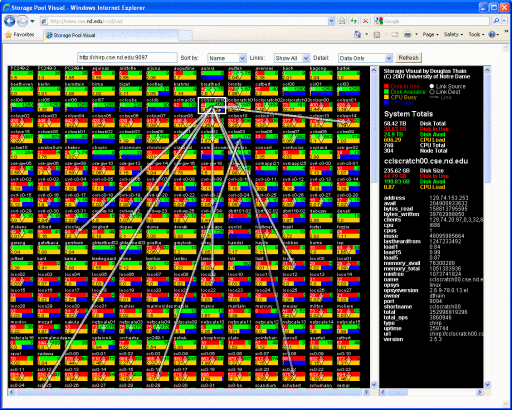Open Favorites star button
The height and width of the screenshot is (410, 512).
point(20,35)
